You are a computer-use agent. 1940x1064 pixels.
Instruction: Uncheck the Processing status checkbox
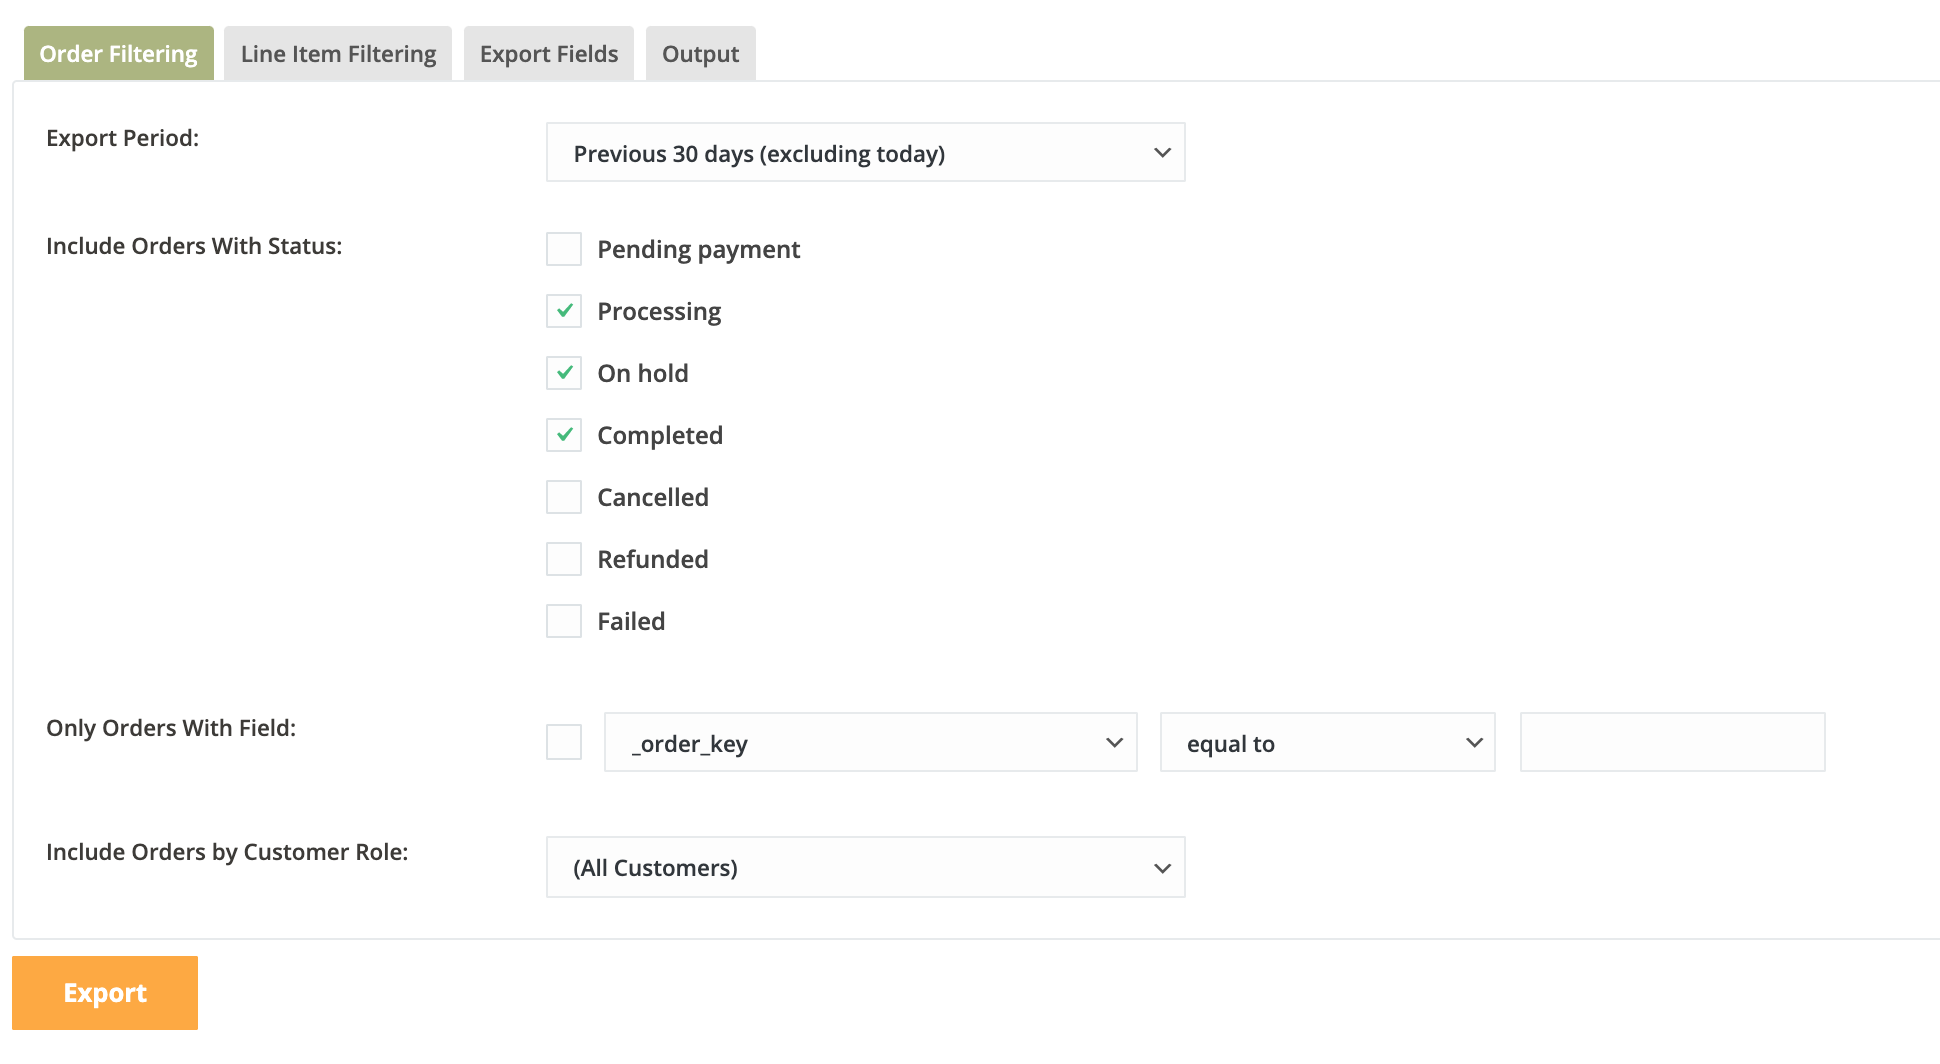(x=564, y=311)
